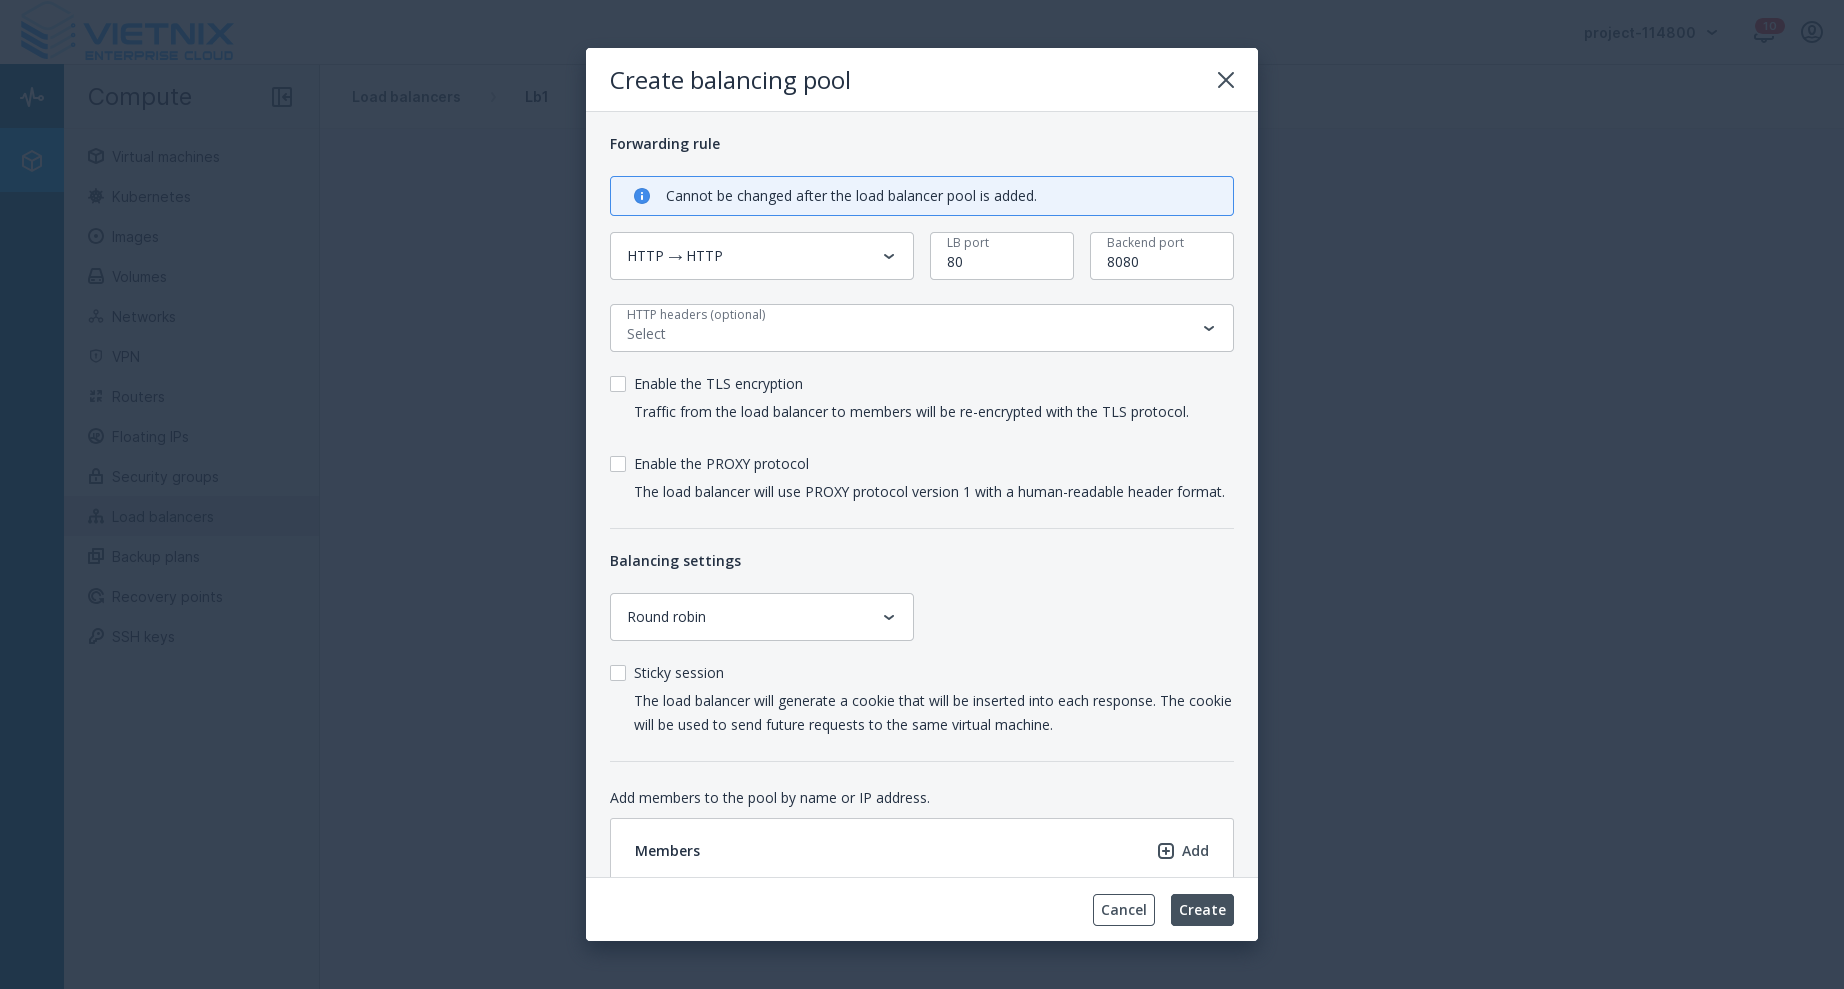Click the SSH keys key icon
The image size is (1844, 989).
96,637
